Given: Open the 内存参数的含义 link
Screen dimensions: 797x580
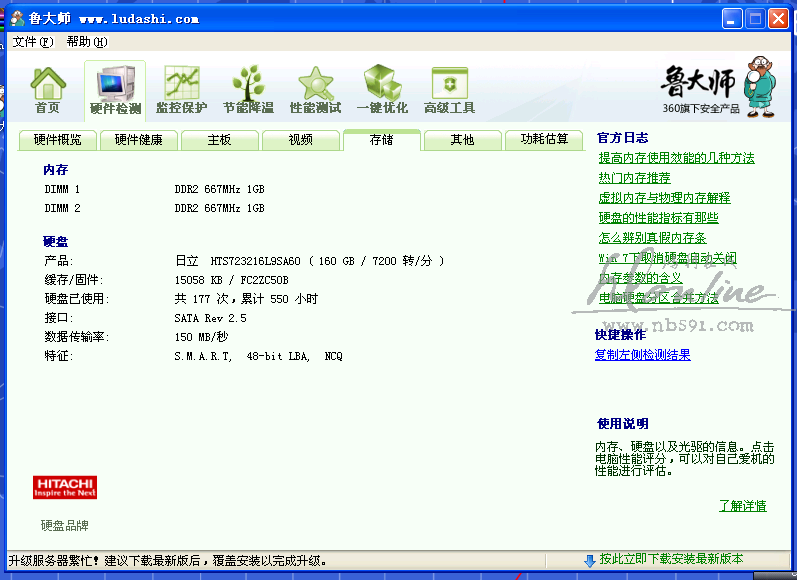Looking at the screenshot, I should pos(640,278).
